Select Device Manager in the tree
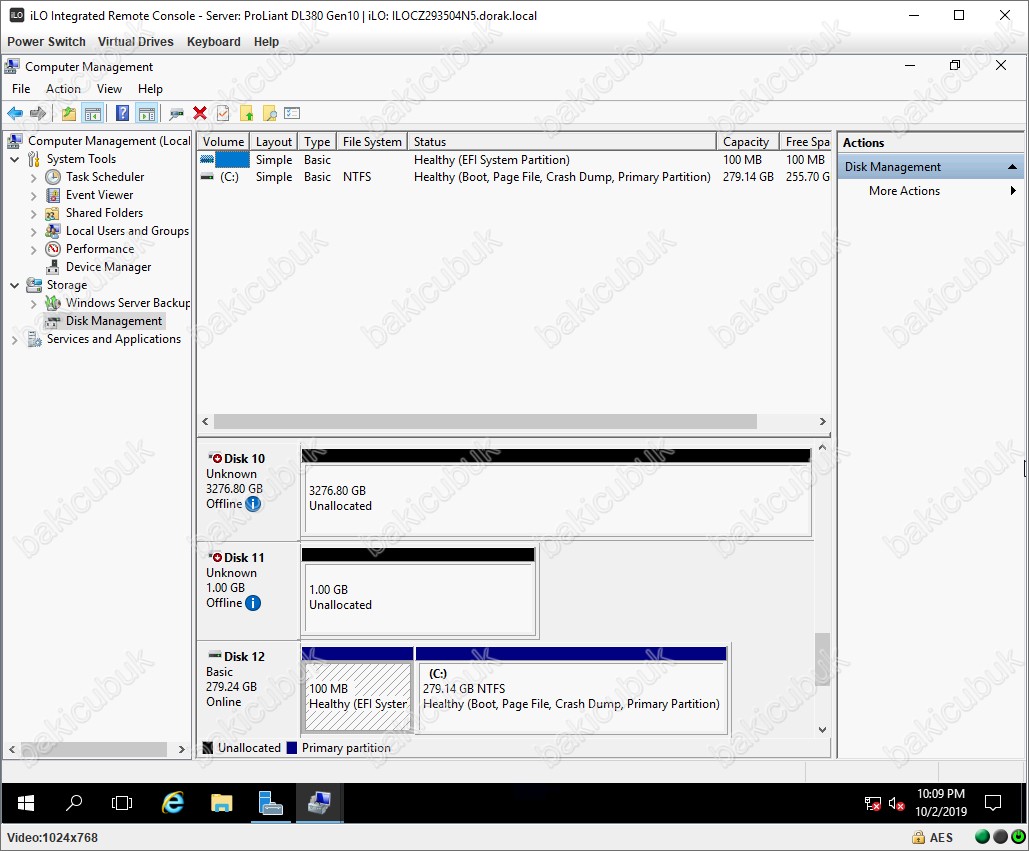Image resolution: width=1029 pixels, height=851 pixels. point(108,267)
